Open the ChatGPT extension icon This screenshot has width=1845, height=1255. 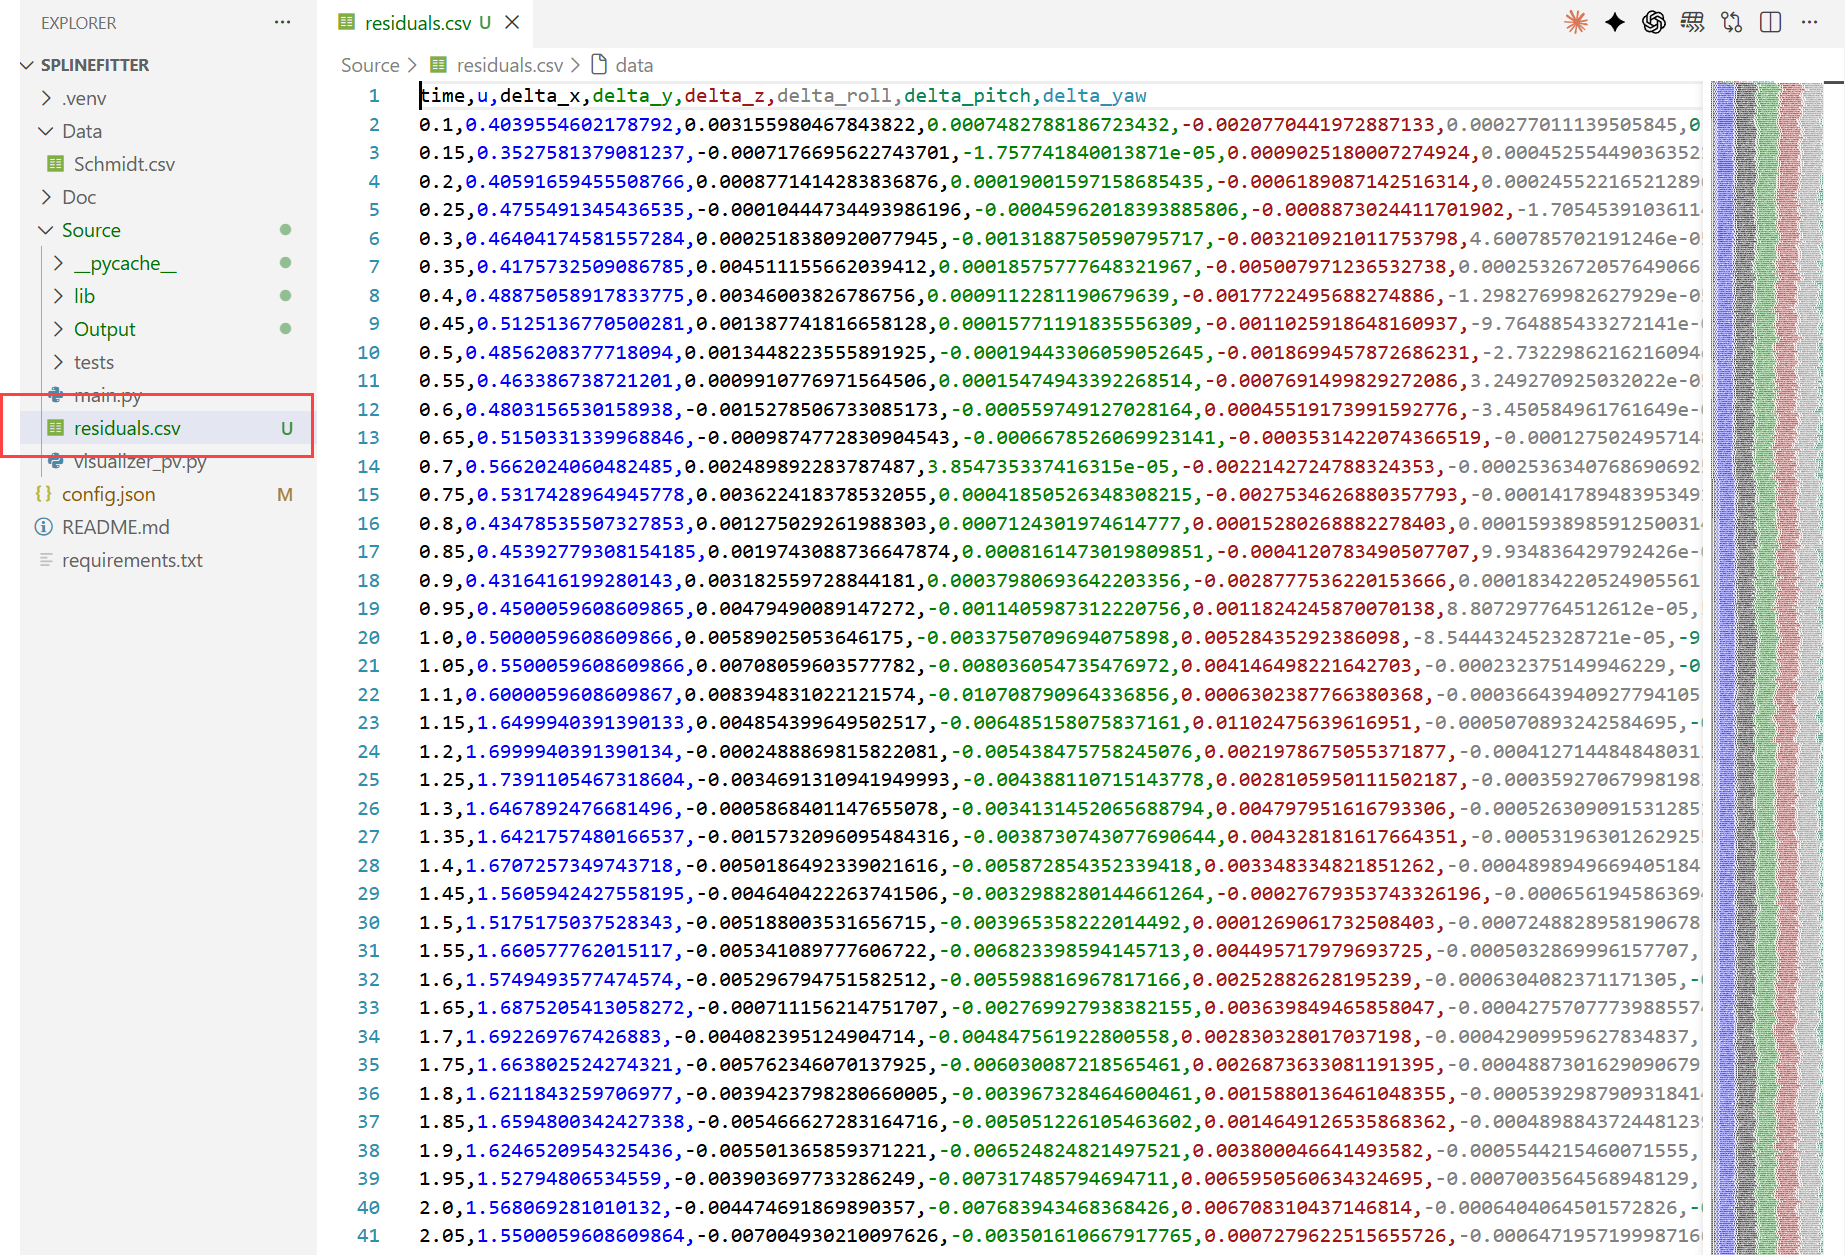(1653, 22)
